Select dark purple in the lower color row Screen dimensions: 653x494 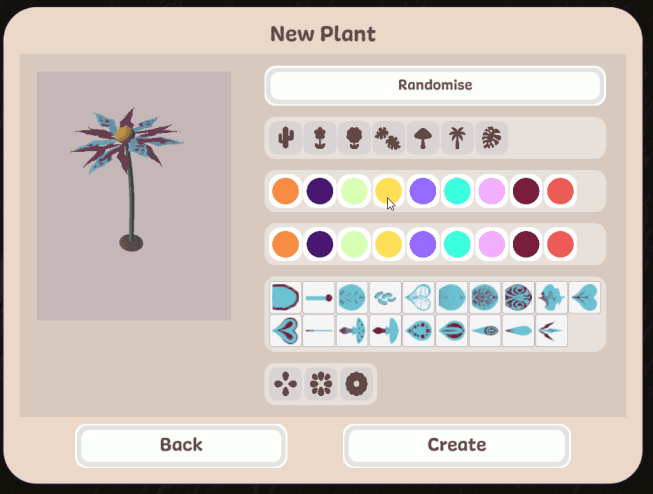point(320,244)
